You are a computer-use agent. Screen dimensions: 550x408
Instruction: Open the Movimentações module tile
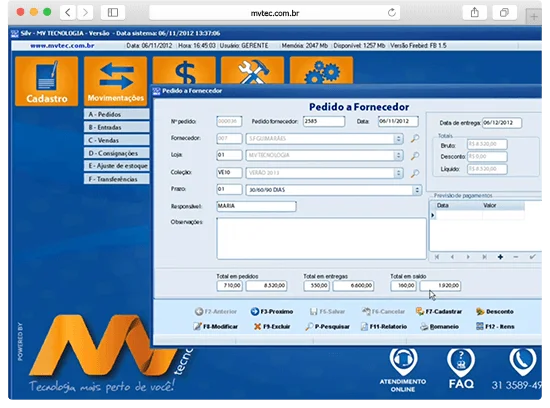pos(115,81)
